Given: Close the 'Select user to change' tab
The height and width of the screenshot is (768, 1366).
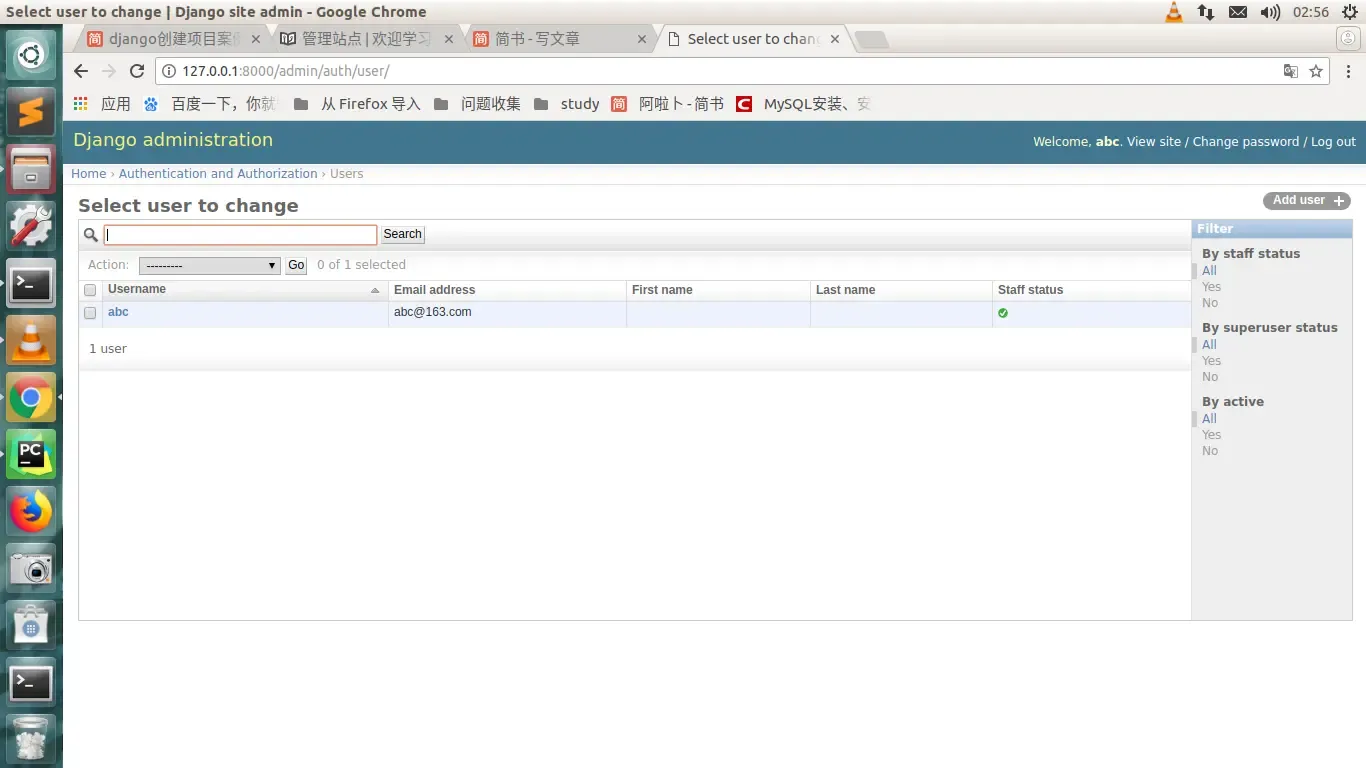Looking at the screenshot, I should click(834, 39).
